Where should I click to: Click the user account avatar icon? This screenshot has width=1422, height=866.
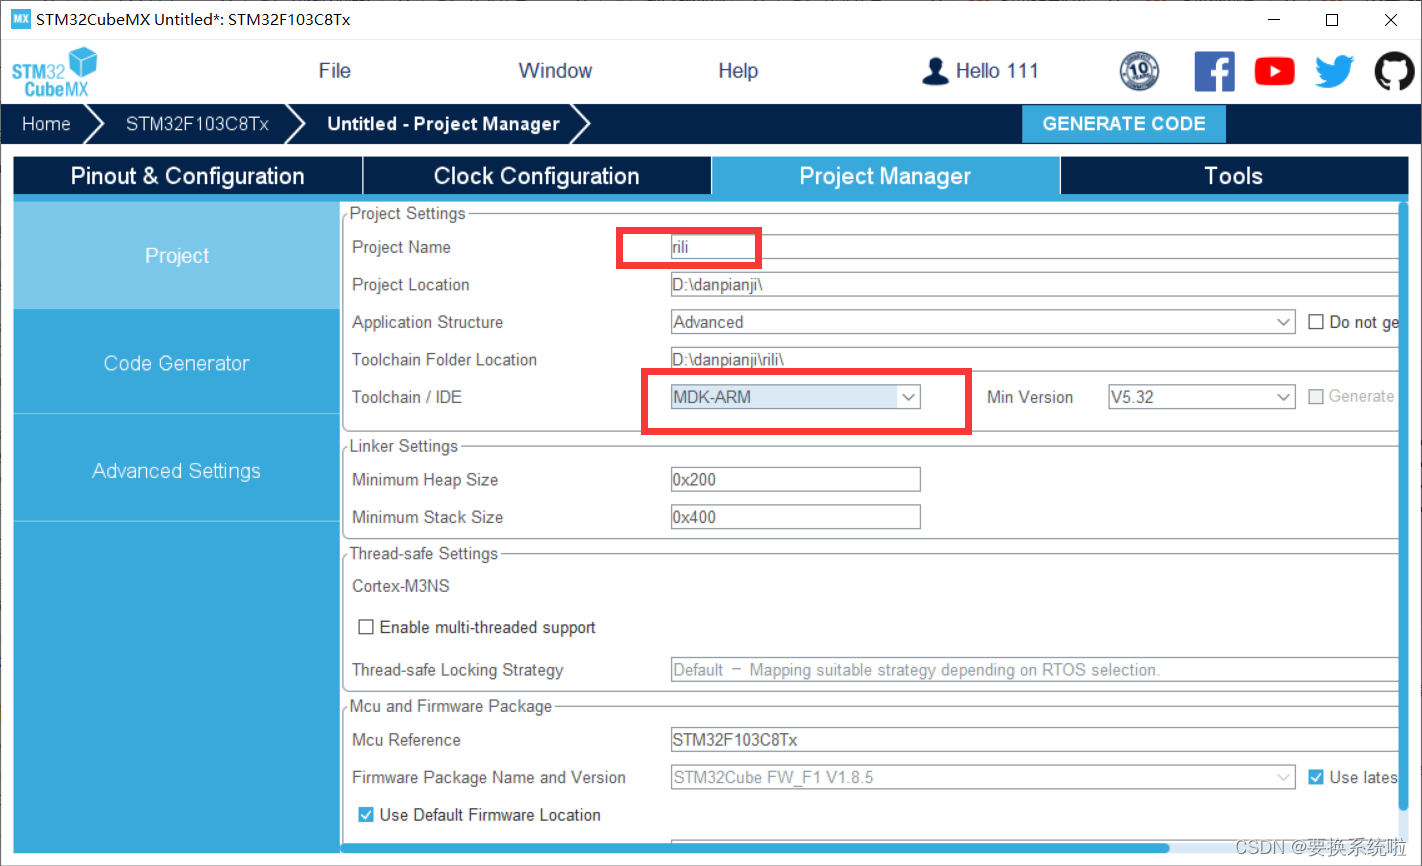[935, 71]
